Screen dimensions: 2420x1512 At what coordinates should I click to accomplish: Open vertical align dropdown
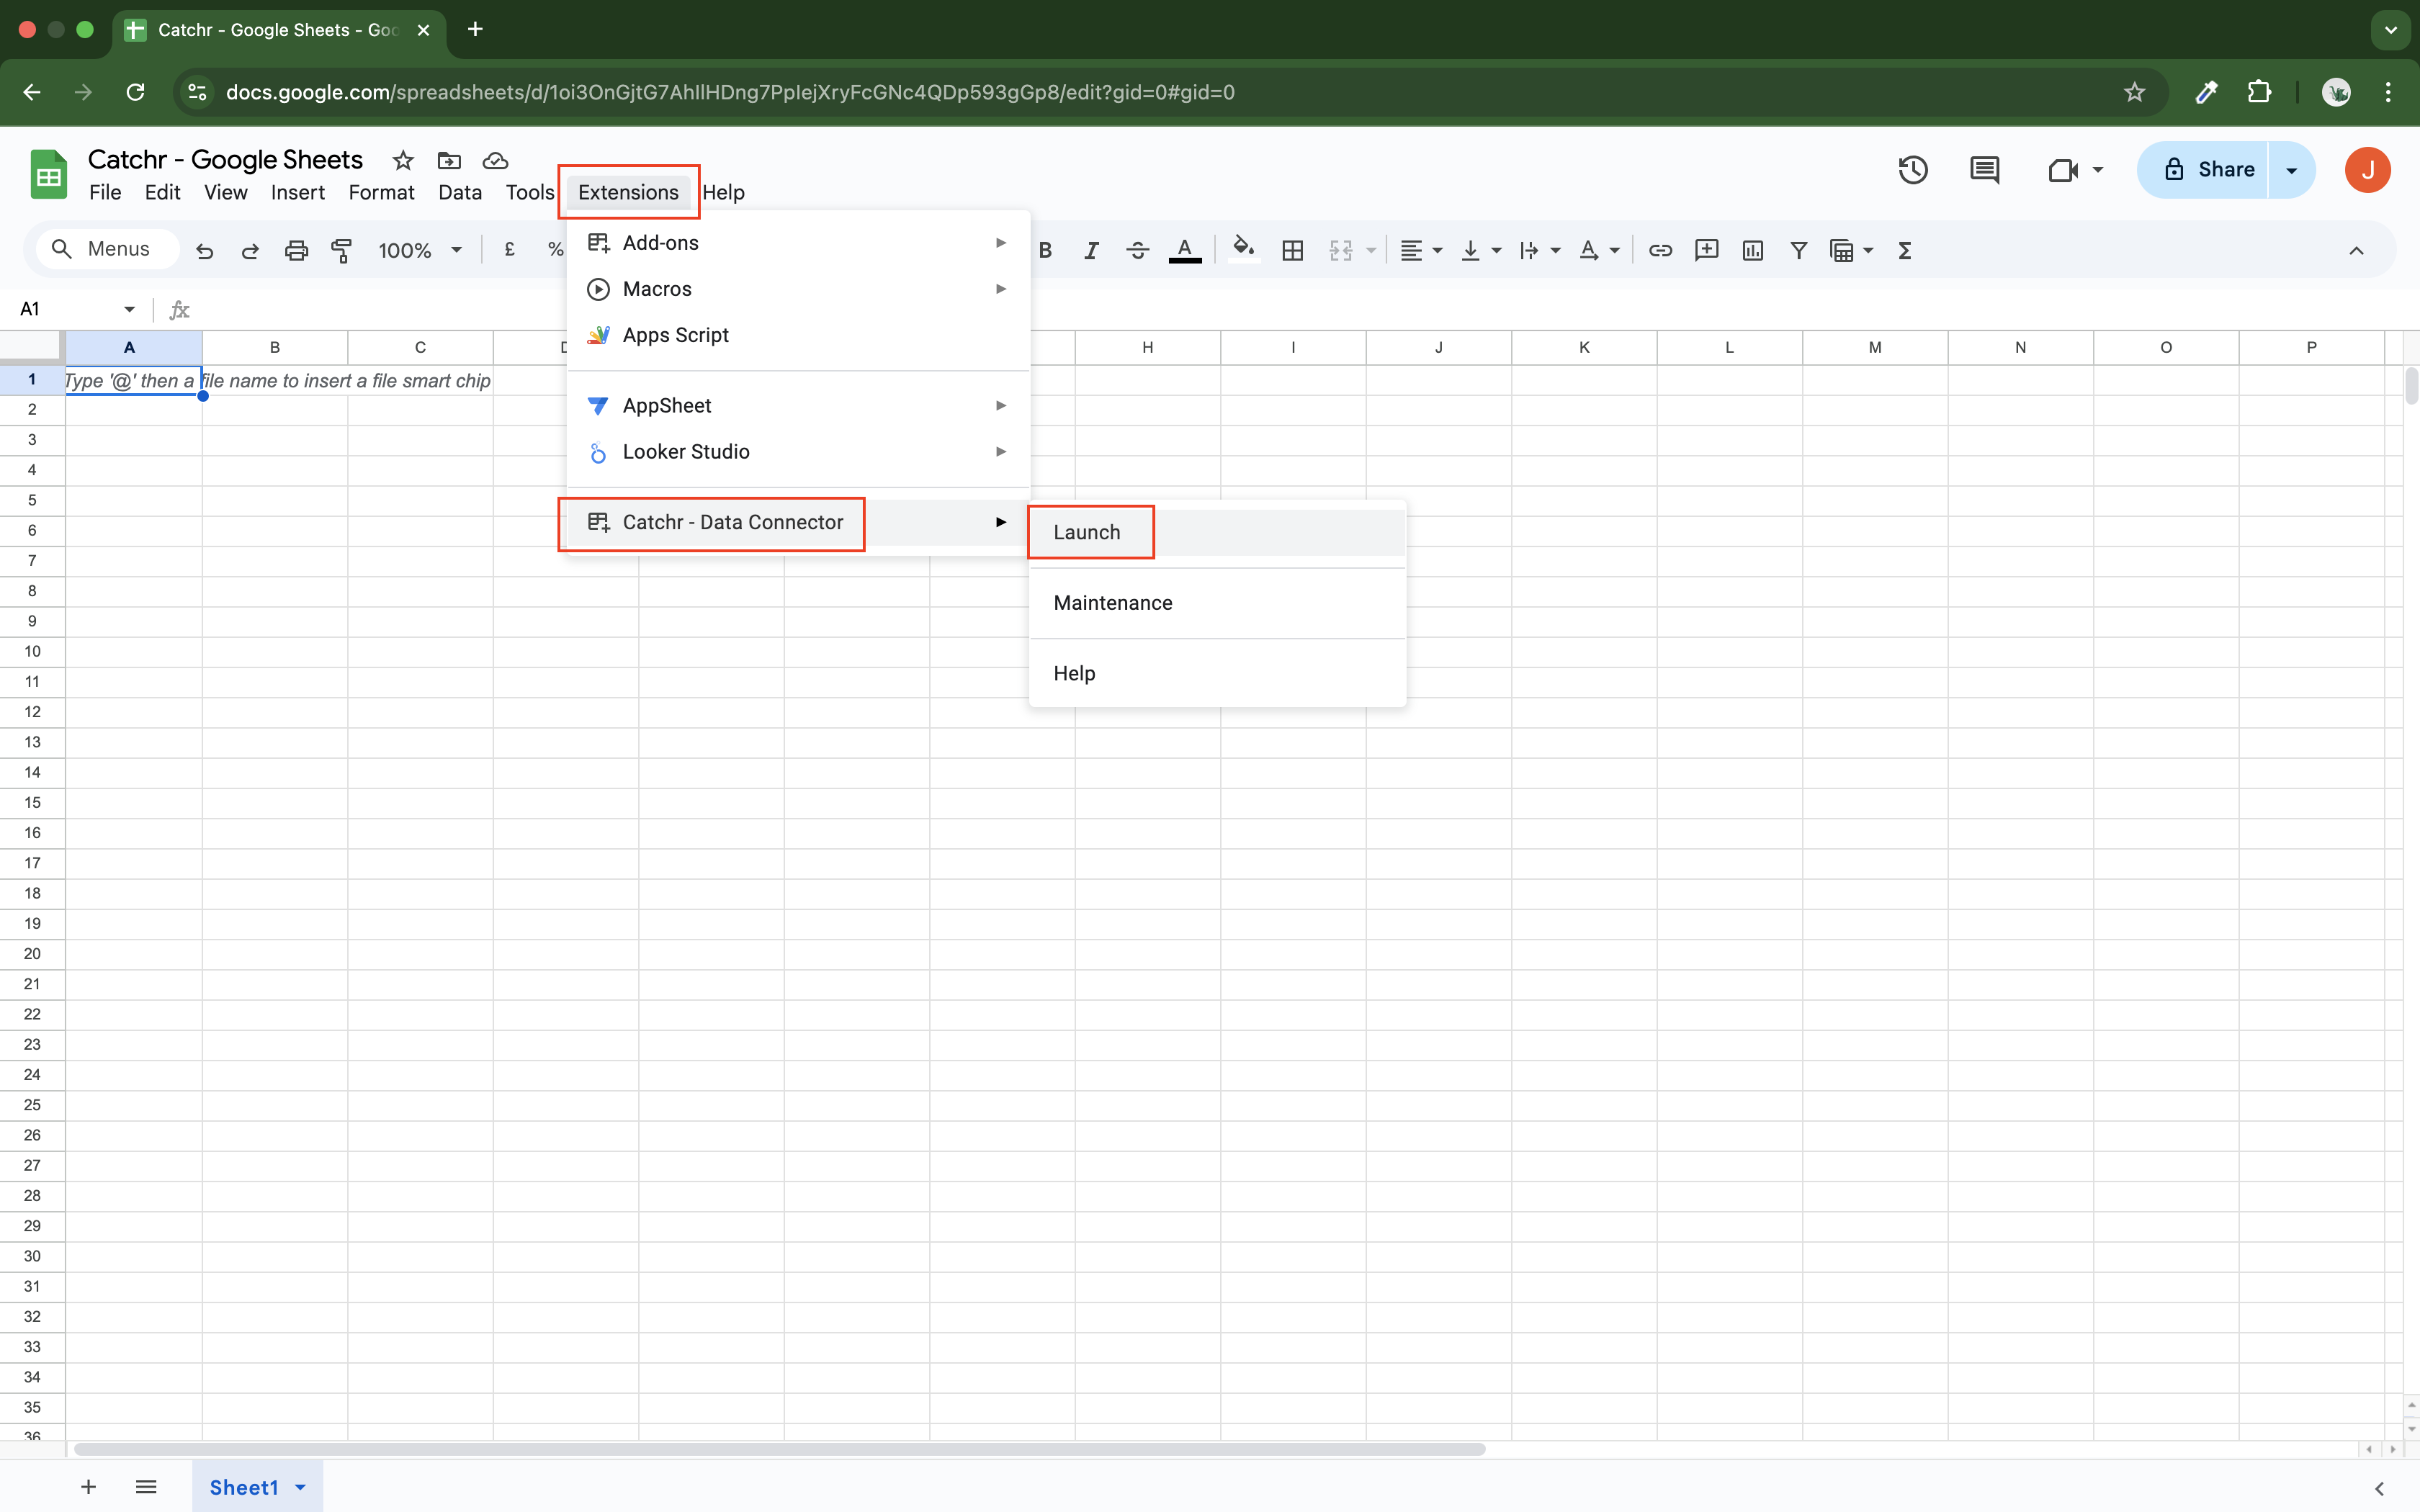pyautogui.click(x=1481, y=250)
